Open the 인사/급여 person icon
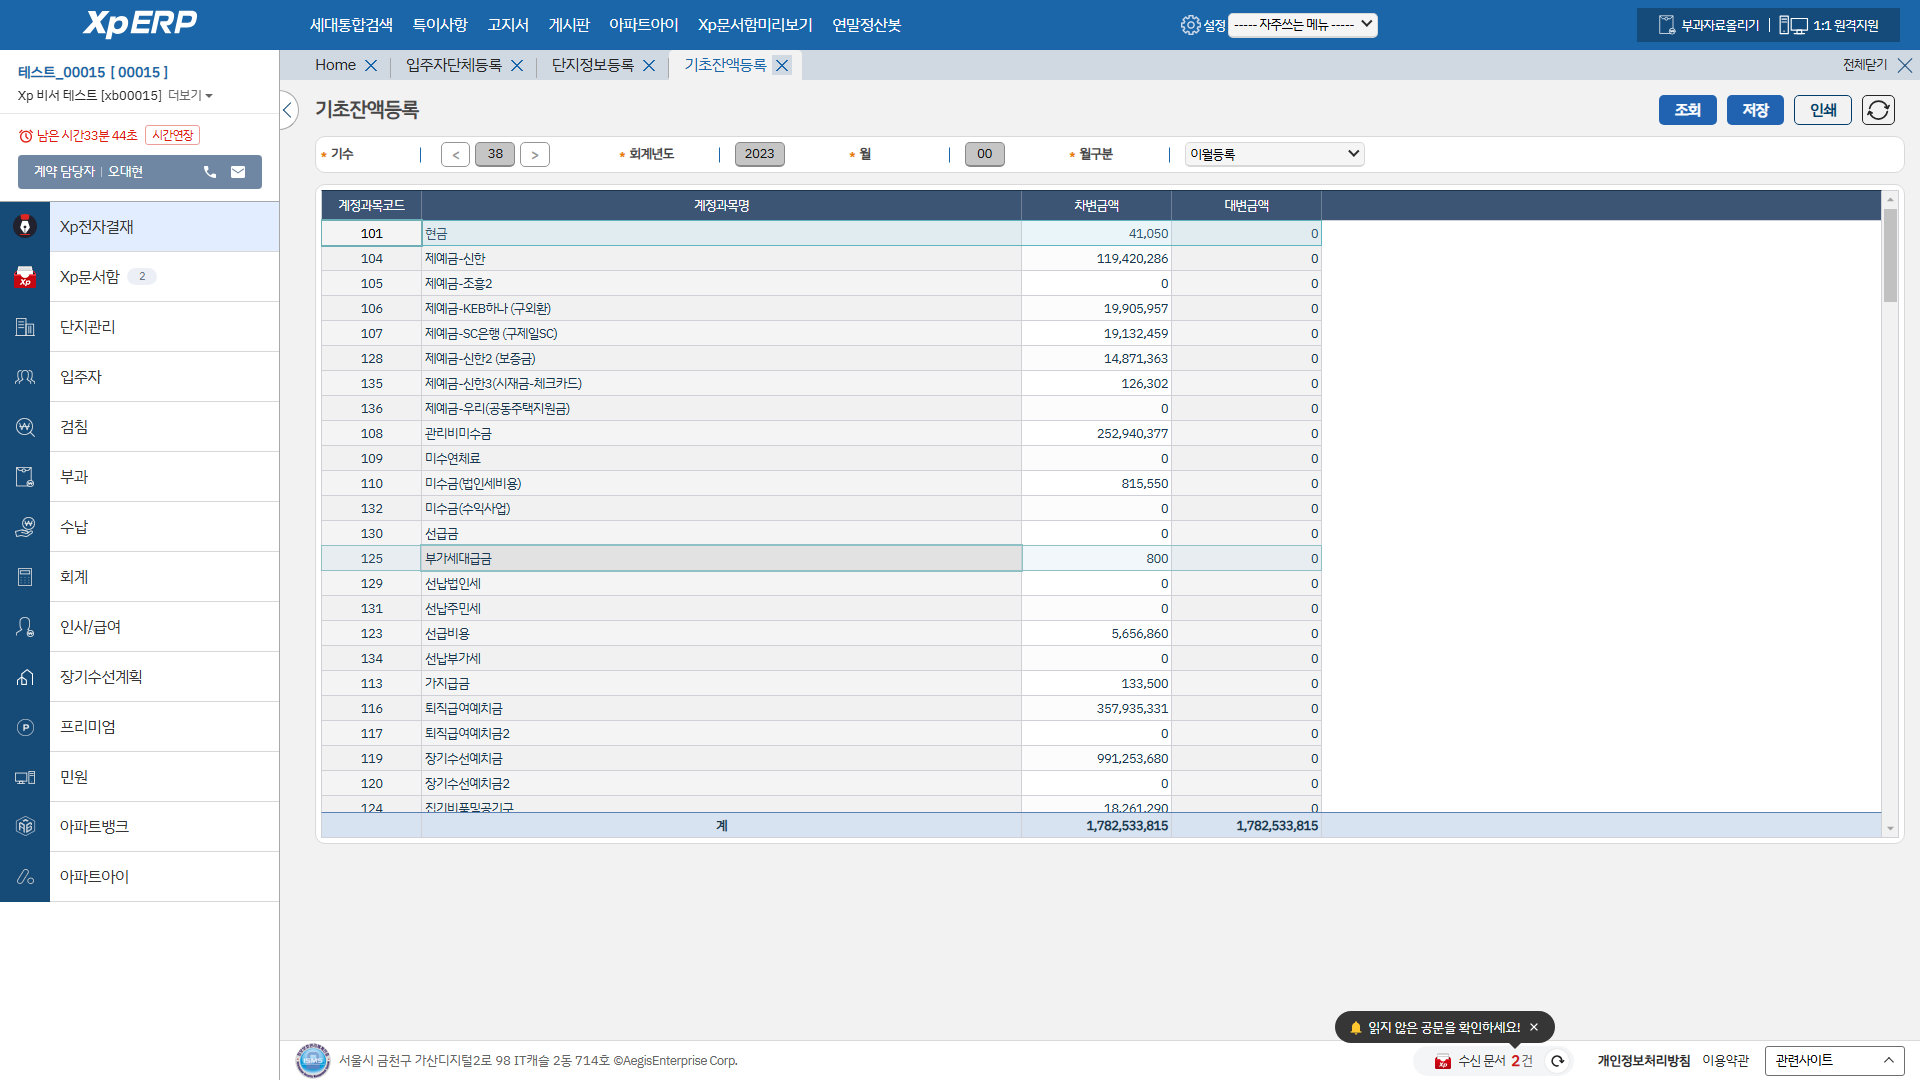This screenshot has height=1080, width=1920. tap(25, 627)
